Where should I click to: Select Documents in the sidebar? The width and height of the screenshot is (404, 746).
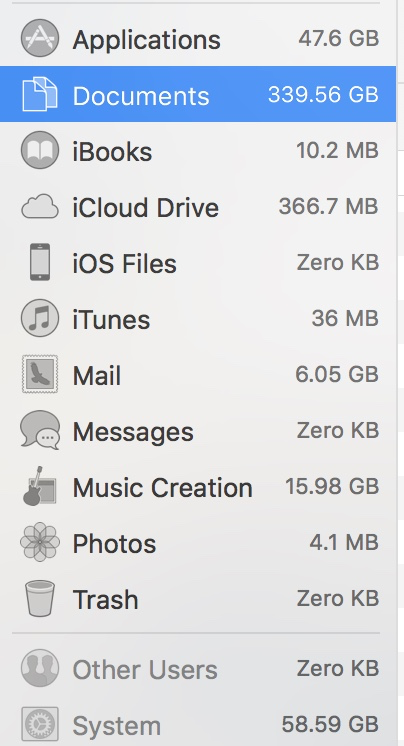click(x=198, y=94)
